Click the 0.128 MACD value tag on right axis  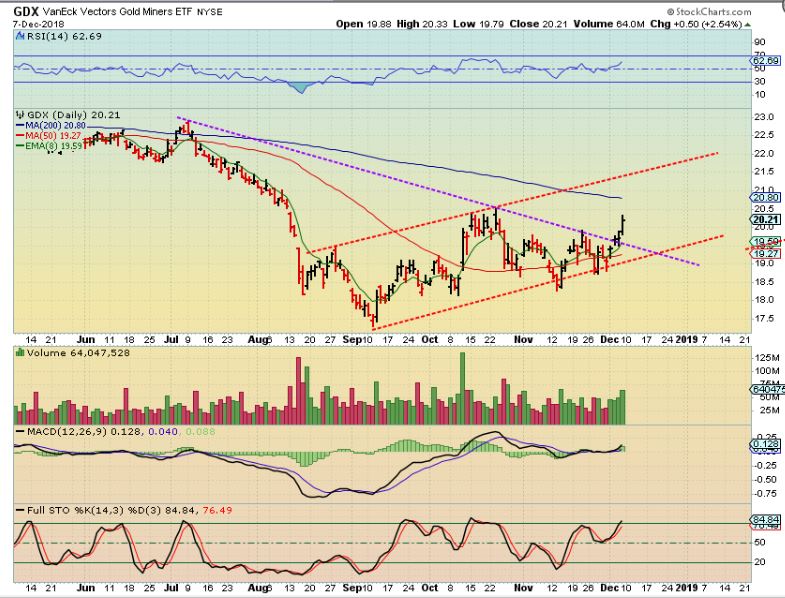tap(766, 444)
